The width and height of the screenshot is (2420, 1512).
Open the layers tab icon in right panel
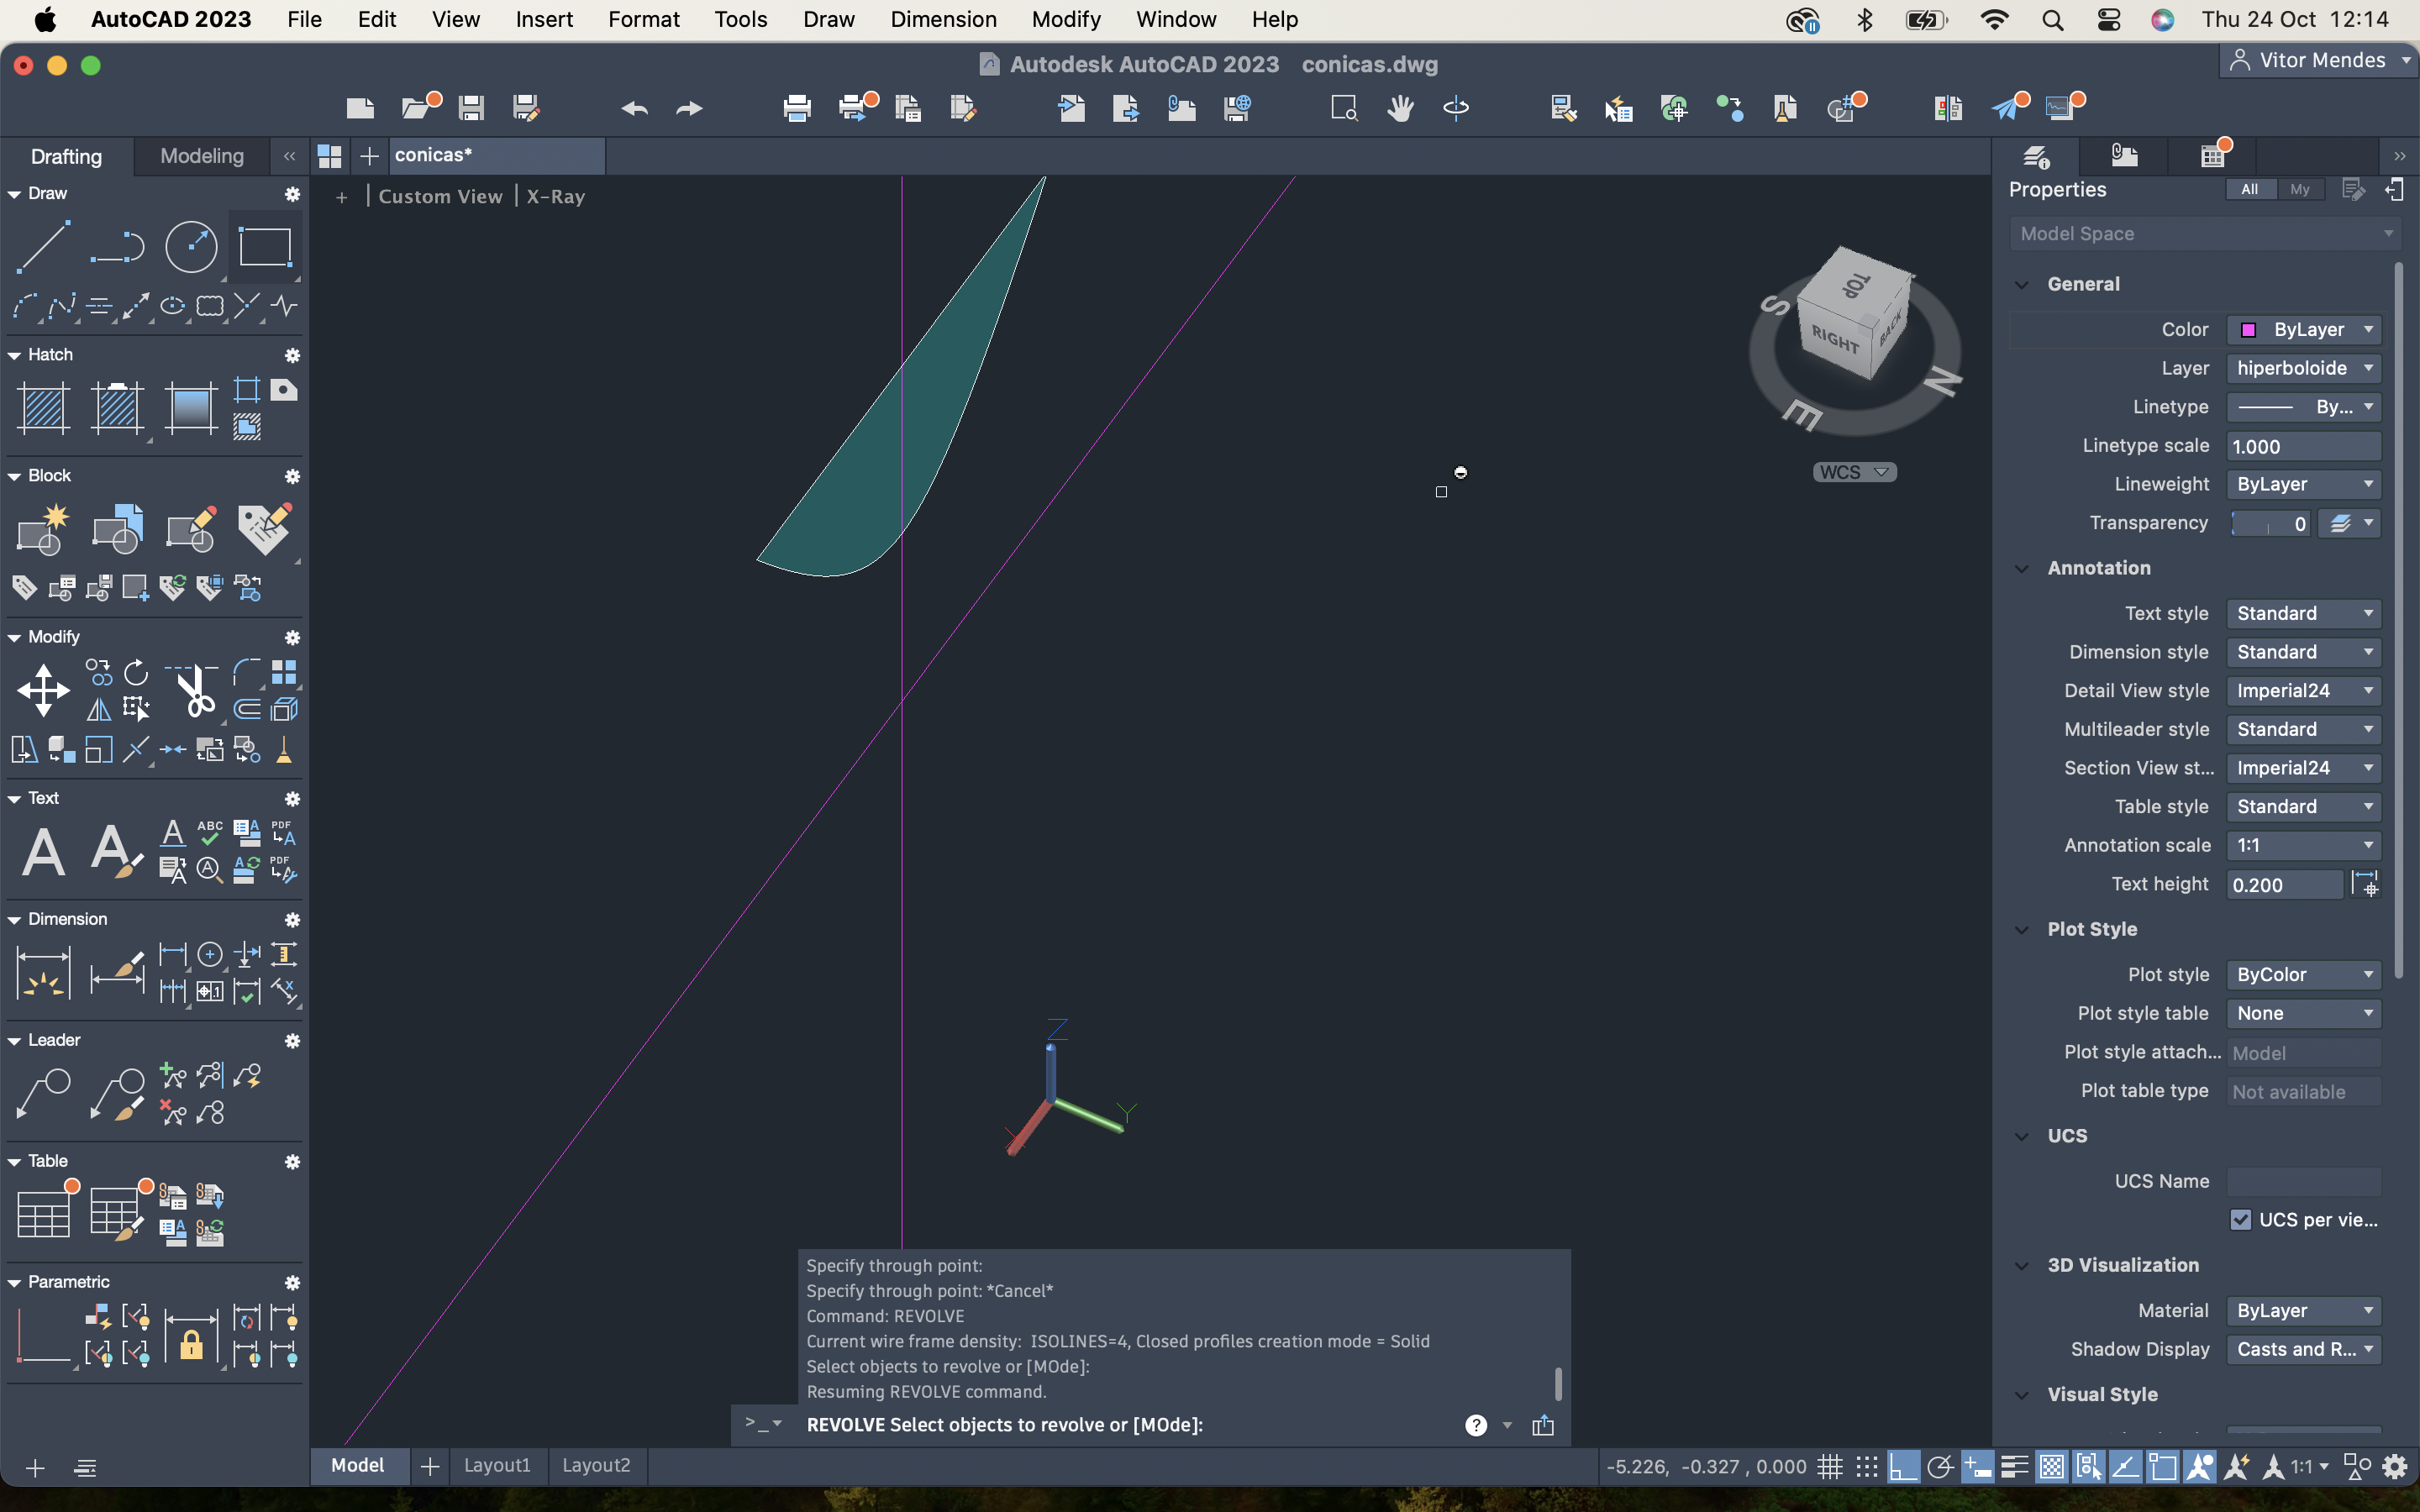(2035, 155)
